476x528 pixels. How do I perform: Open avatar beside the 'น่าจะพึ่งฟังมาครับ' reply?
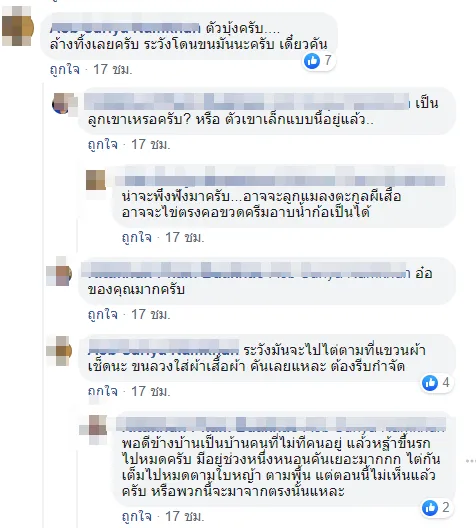[x=96, y=180]
